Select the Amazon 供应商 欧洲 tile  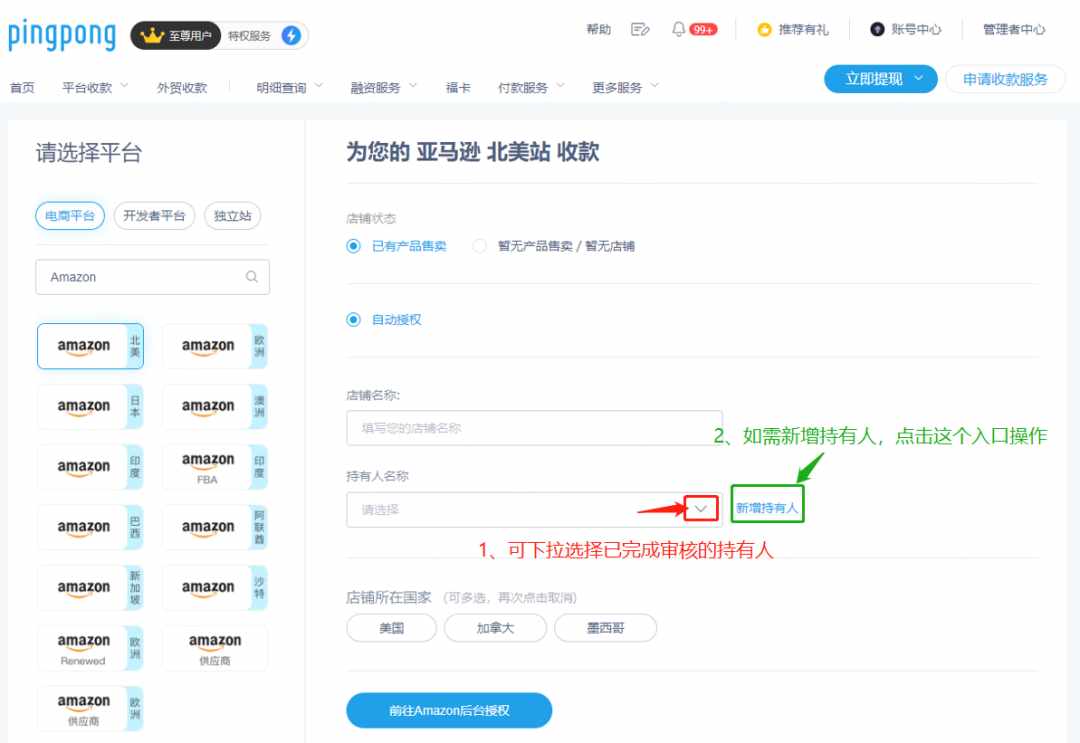90,709
